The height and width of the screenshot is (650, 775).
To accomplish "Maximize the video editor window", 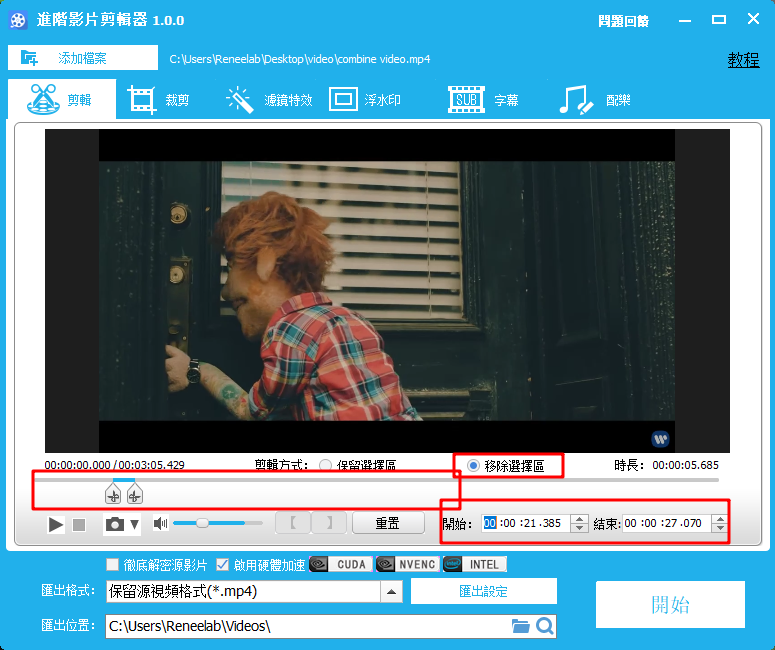I will 719,20.
